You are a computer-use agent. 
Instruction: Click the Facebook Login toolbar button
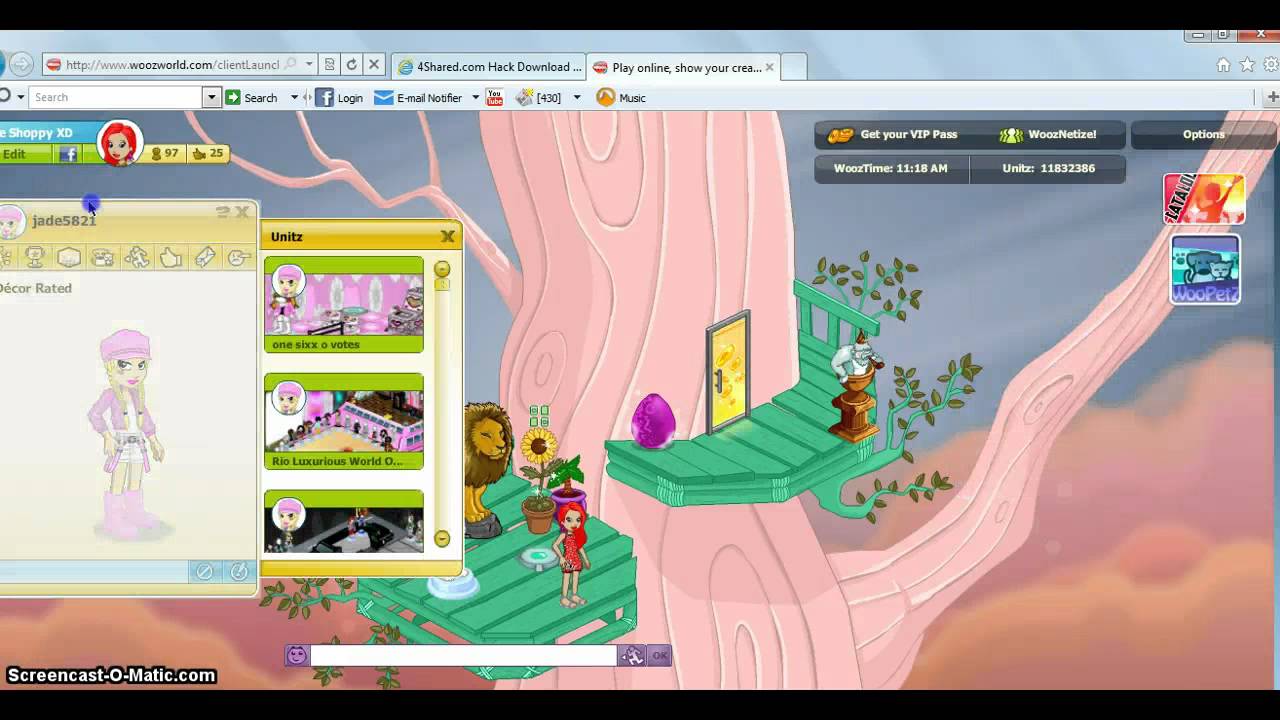pos(339,97)
